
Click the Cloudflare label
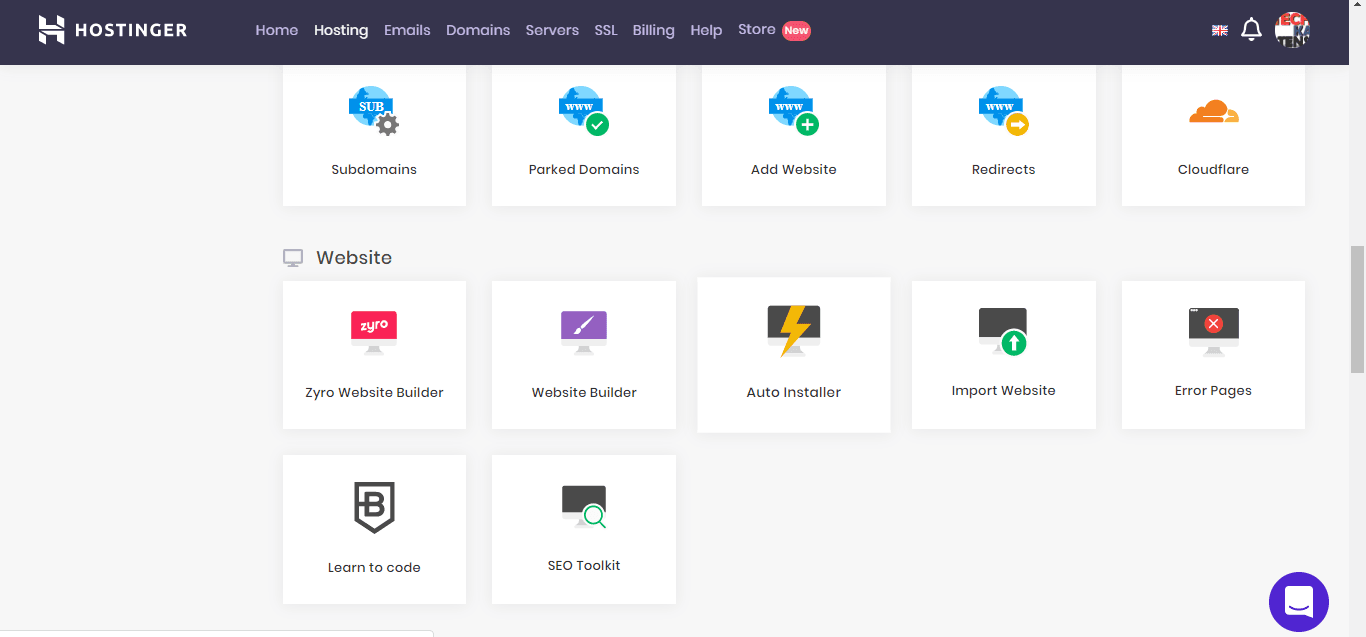pos(1214,169)
